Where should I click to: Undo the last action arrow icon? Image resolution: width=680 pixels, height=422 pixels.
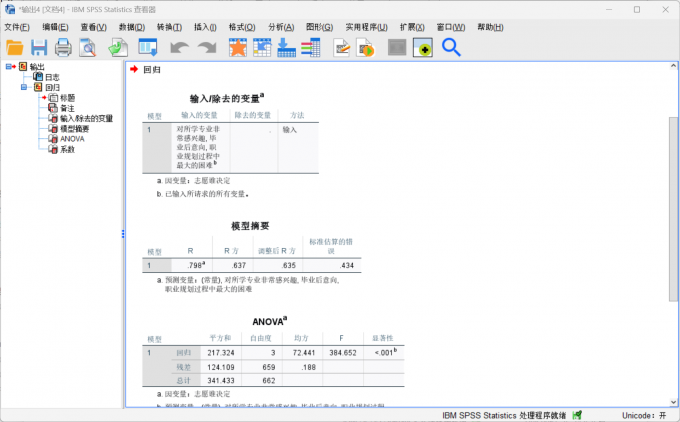pyautogui.click(x=179, y=48)
